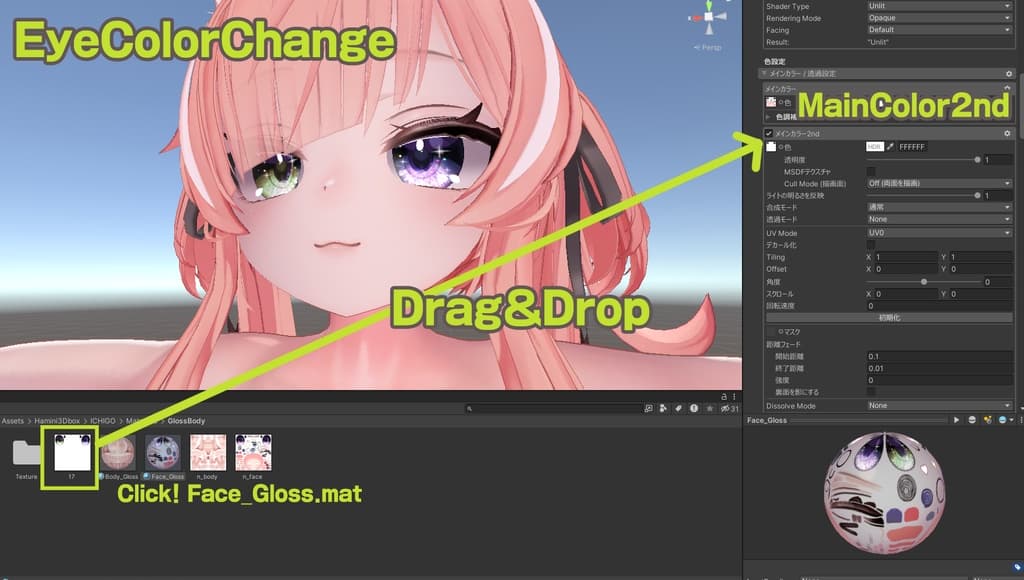This screenshot has width=1024, height=580.
Task: Open the gear menu on メインカラー/透過設定 header
Action: point(1009,74)
